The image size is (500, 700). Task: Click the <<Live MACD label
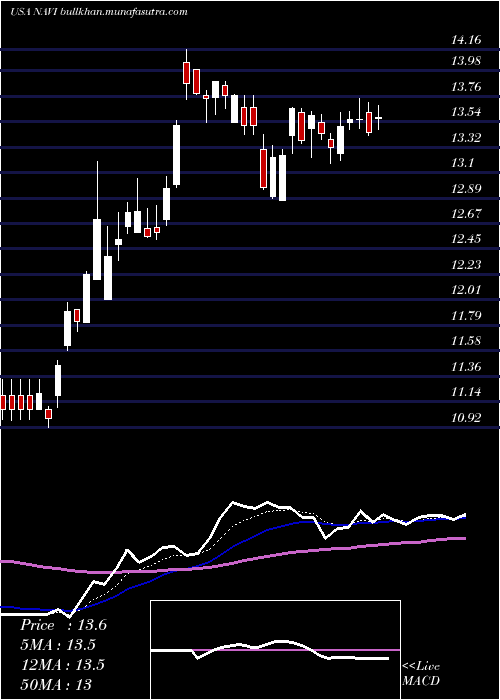tap(421, 673)
